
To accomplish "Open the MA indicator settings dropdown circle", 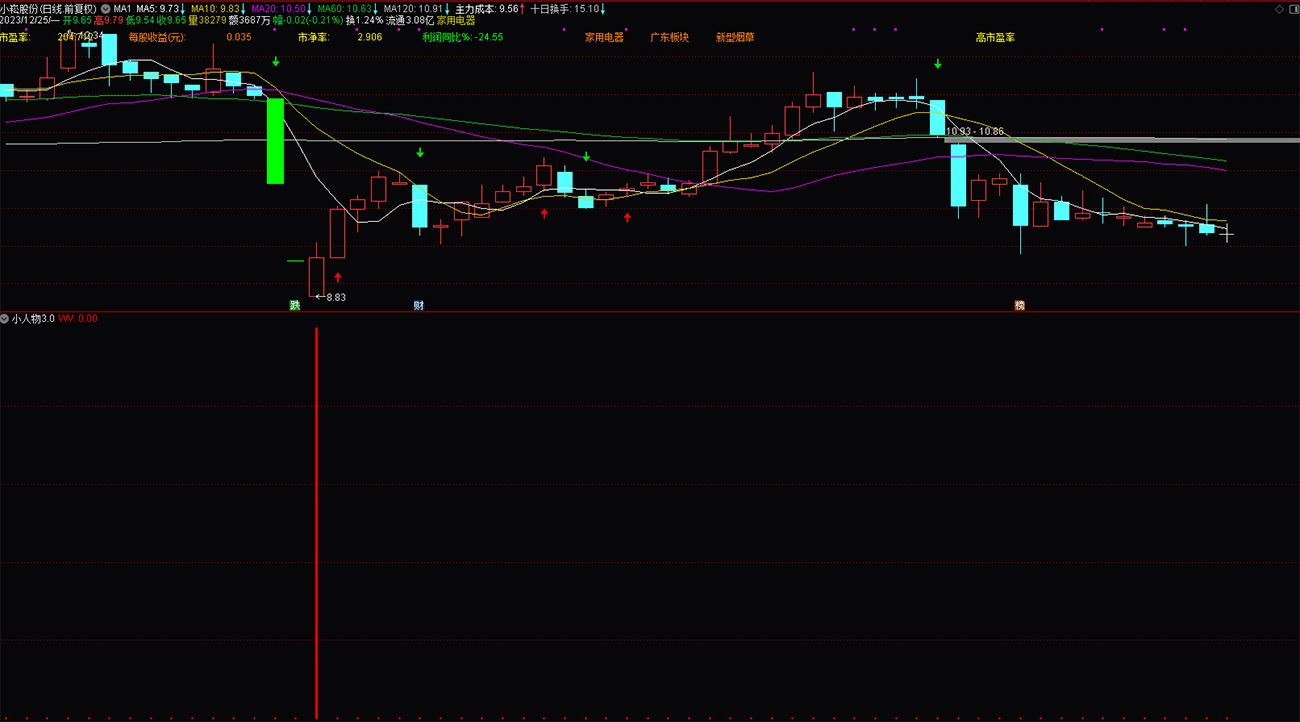I will [106, 8].
